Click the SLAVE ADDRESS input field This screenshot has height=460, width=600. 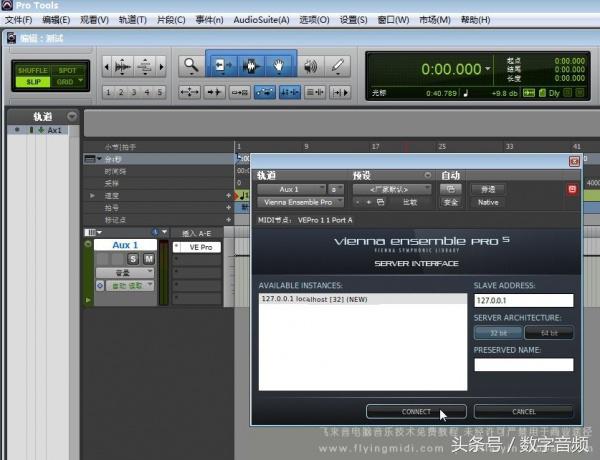(523, 300)
